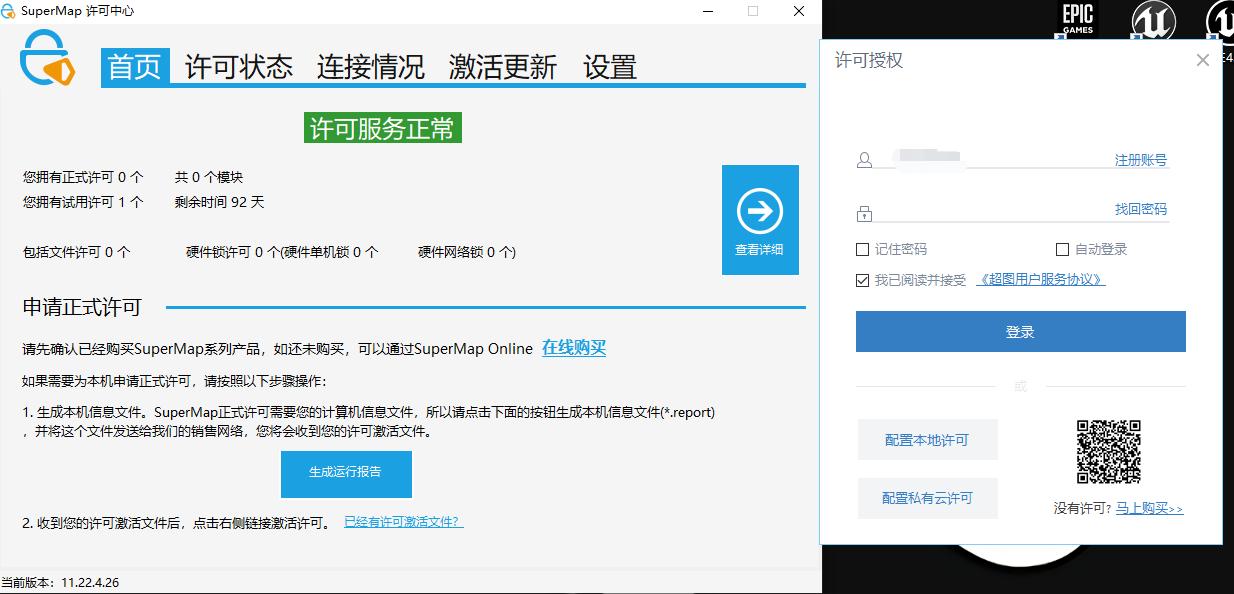This screenshot has width=1234, height=594.
Task: Click the 登录 button
Action: pyautogui.click(x=1021, y=332)
